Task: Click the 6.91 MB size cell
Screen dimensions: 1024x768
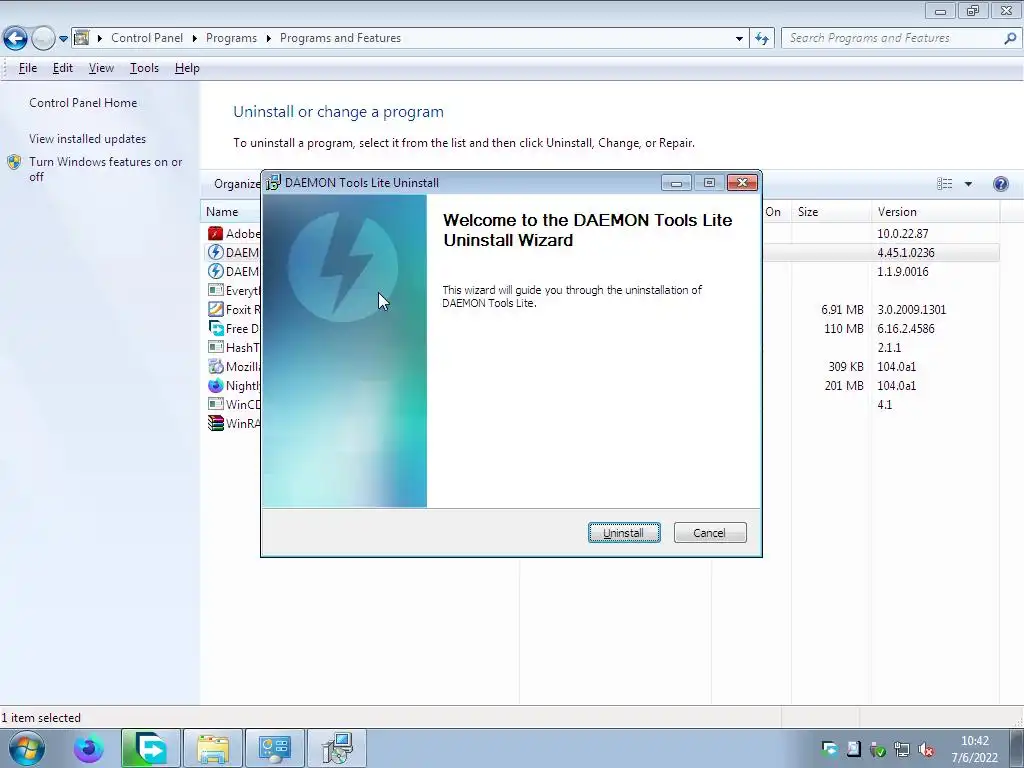Action: click(x=842, y=310)
